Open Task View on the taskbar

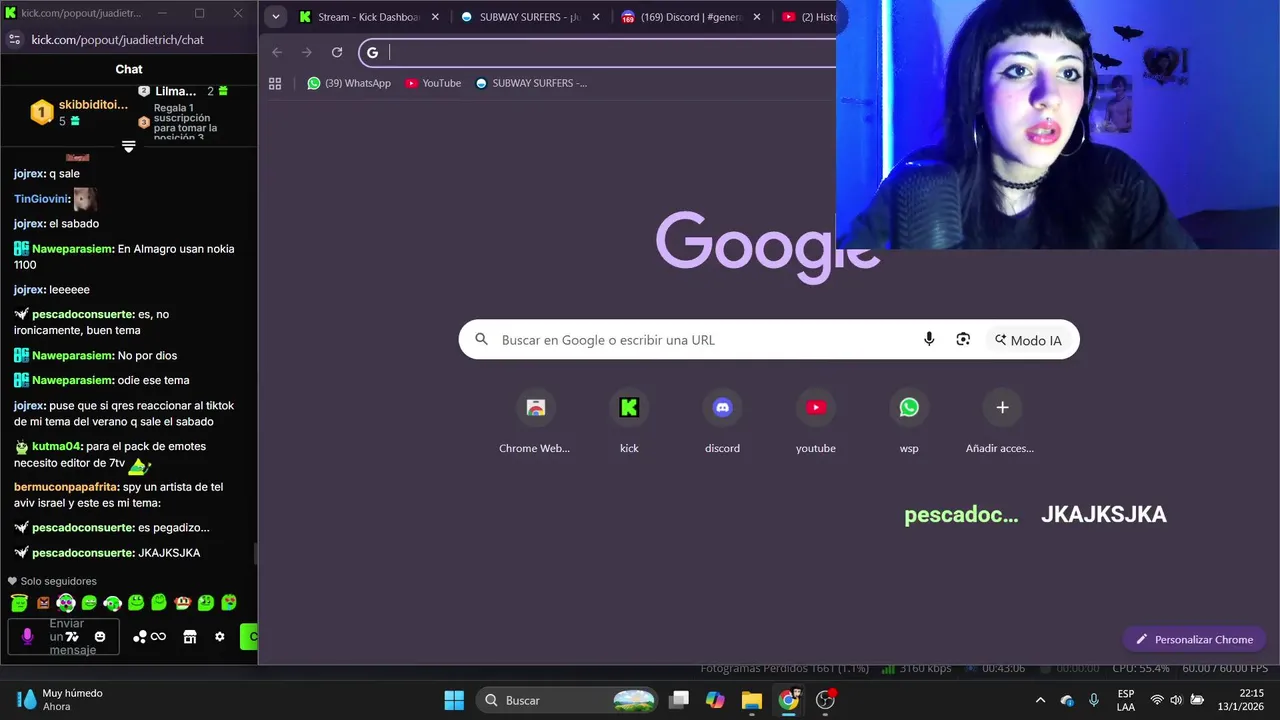tap(679, 700)
